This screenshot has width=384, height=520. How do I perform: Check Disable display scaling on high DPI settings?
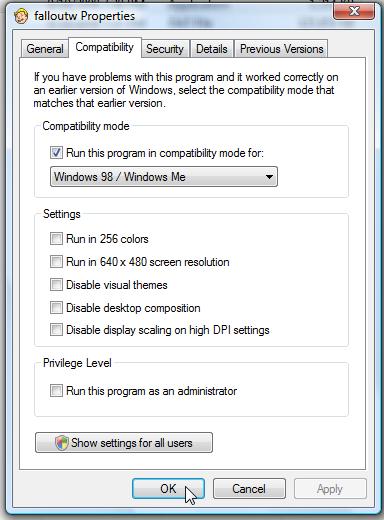click(56, 330)
